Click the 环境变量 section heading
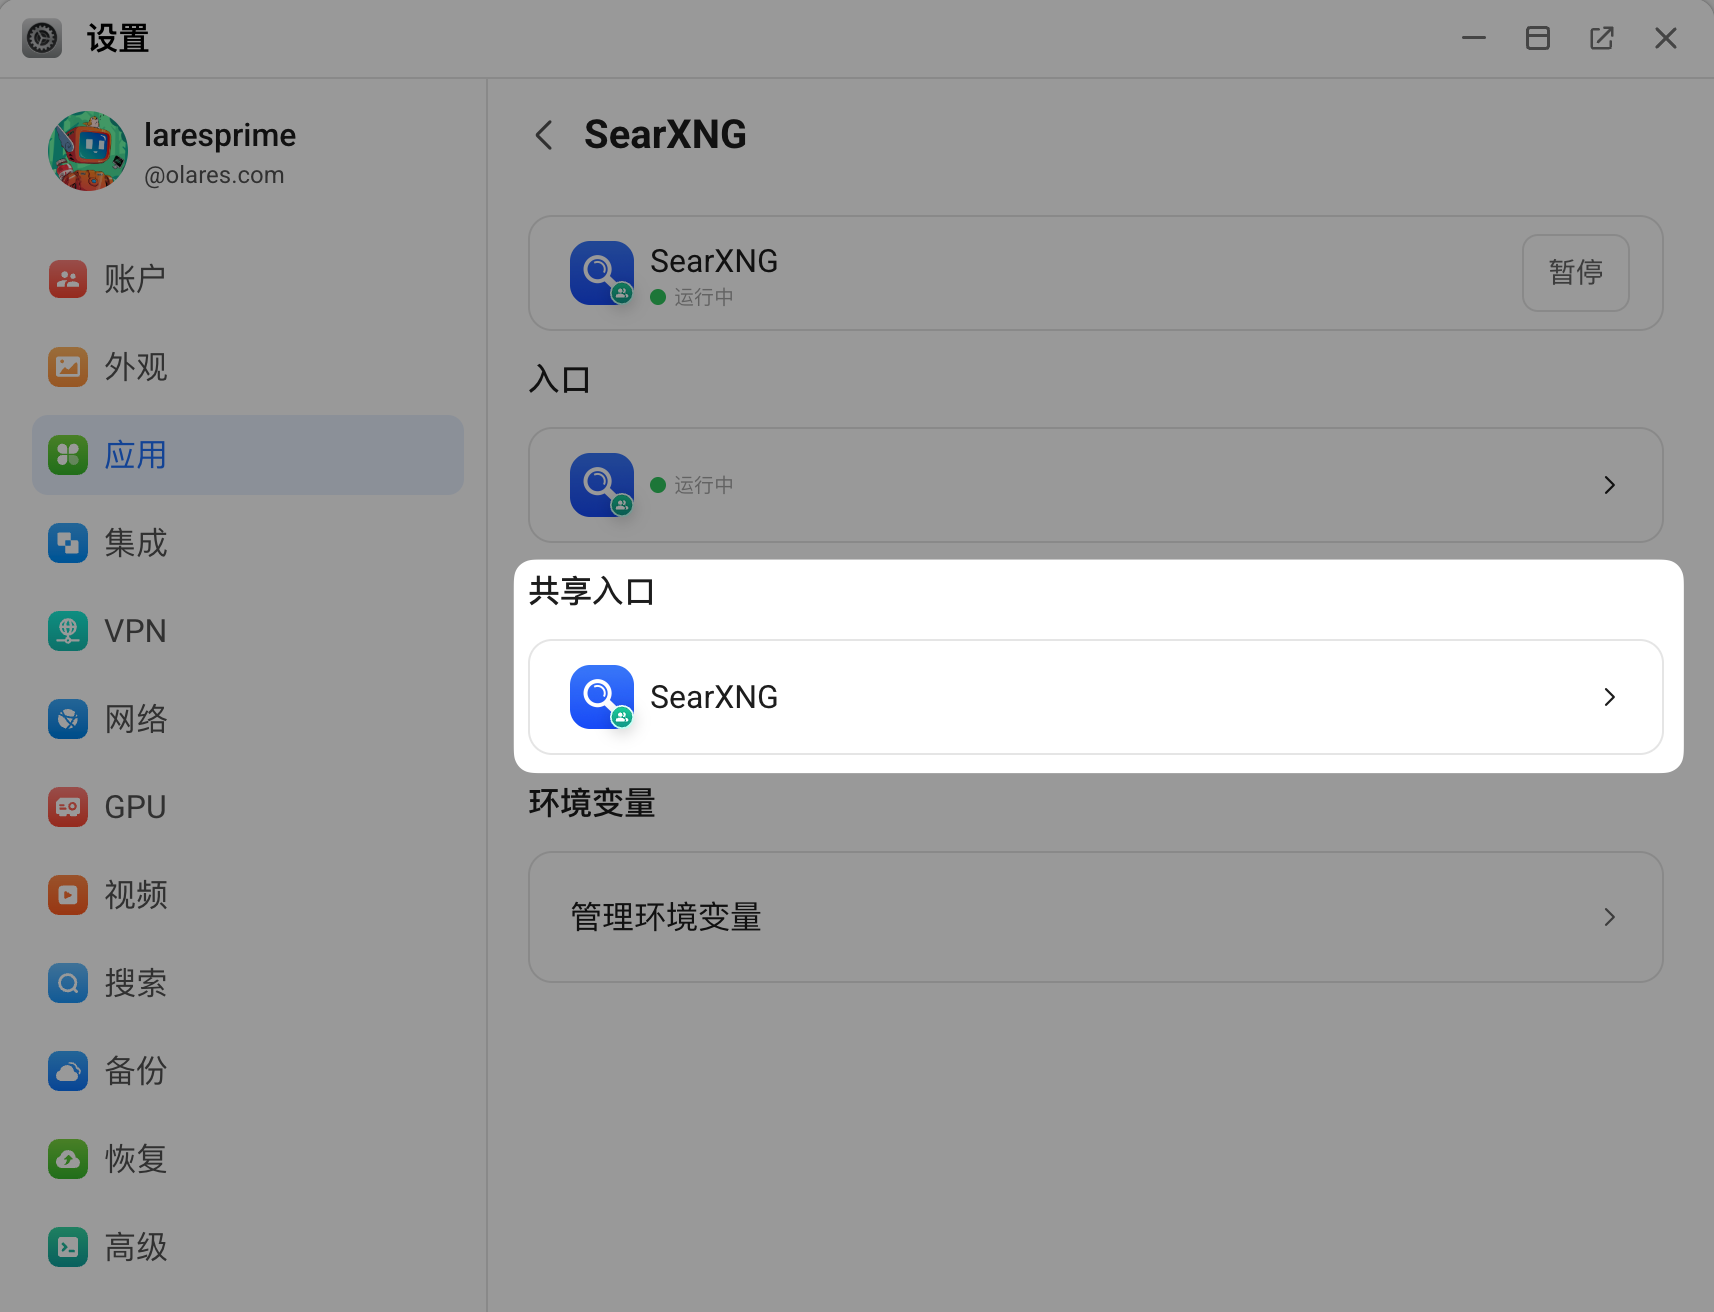This screenshot has width=1714, height=1312. click(592, 803)
